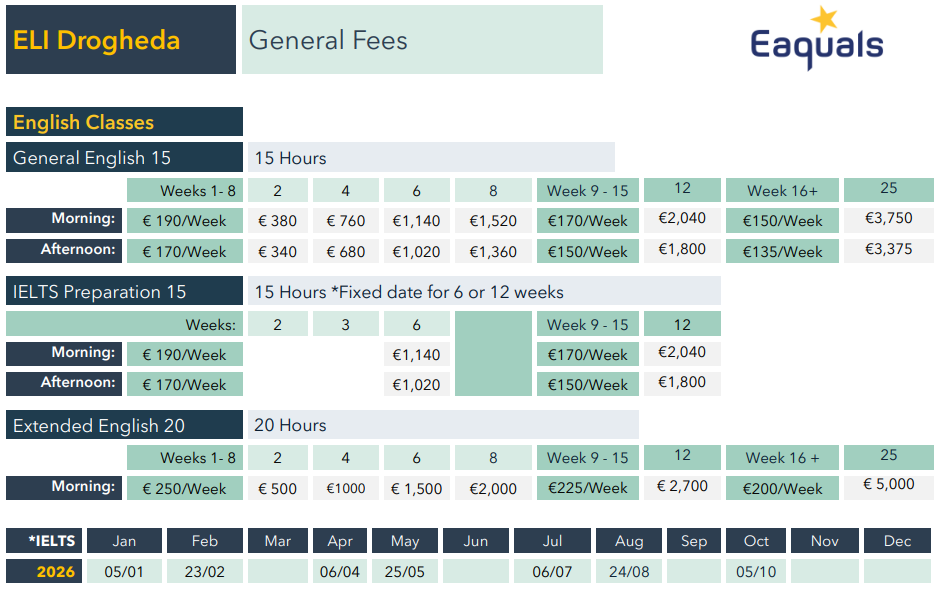Image resolution: width=940 pixels, height=591 pixels.
Task: Open the General English 15 row header
Action: tap(124, 158)
